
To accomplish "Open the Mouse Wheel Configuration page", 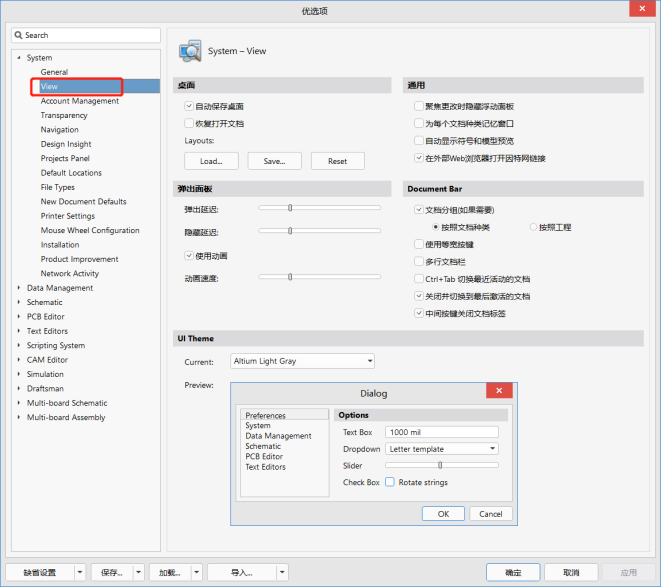I will point(90,230).
